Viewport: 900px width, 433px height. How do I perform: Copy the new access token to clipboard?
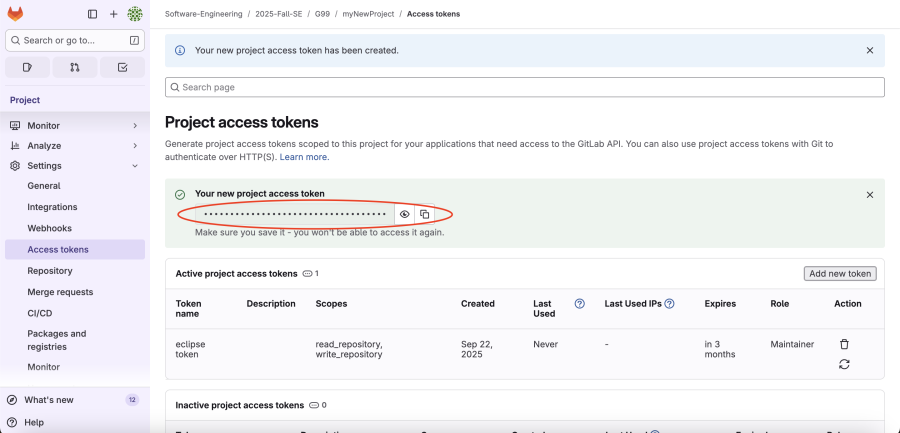(424, 214)
